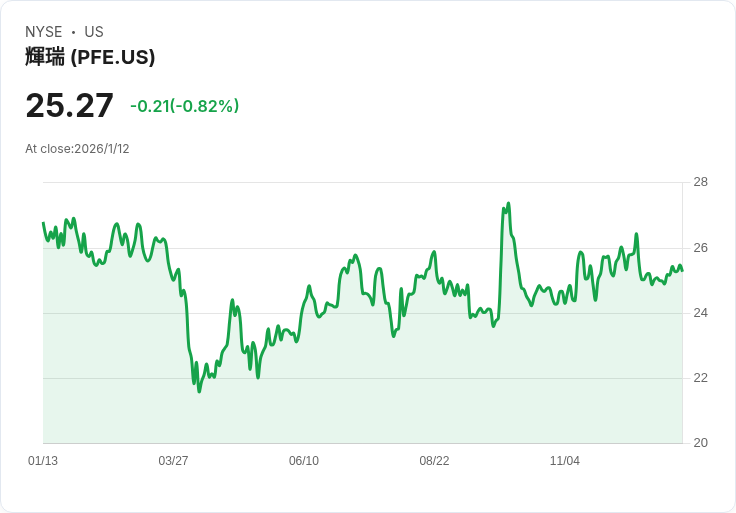Select the 01/13 date on the time axis

click(x=43, y=461)
